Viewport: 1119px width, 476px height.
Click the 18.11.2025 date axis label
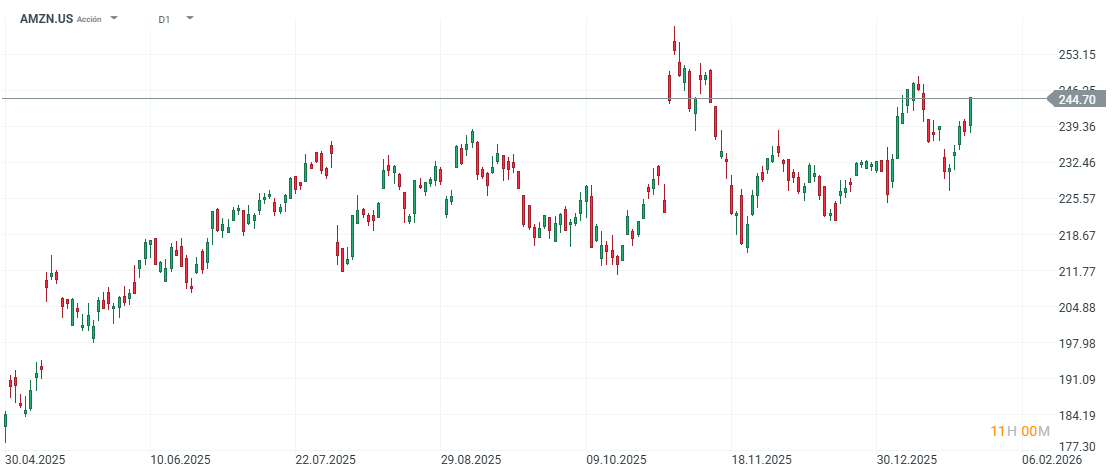pos(763,460)
